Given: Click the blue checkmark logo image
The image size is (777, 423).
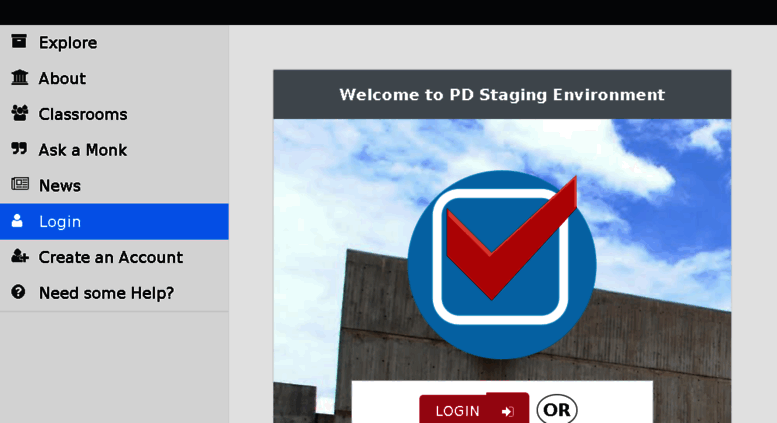Looking at the screenshot, I should [501, 264].
